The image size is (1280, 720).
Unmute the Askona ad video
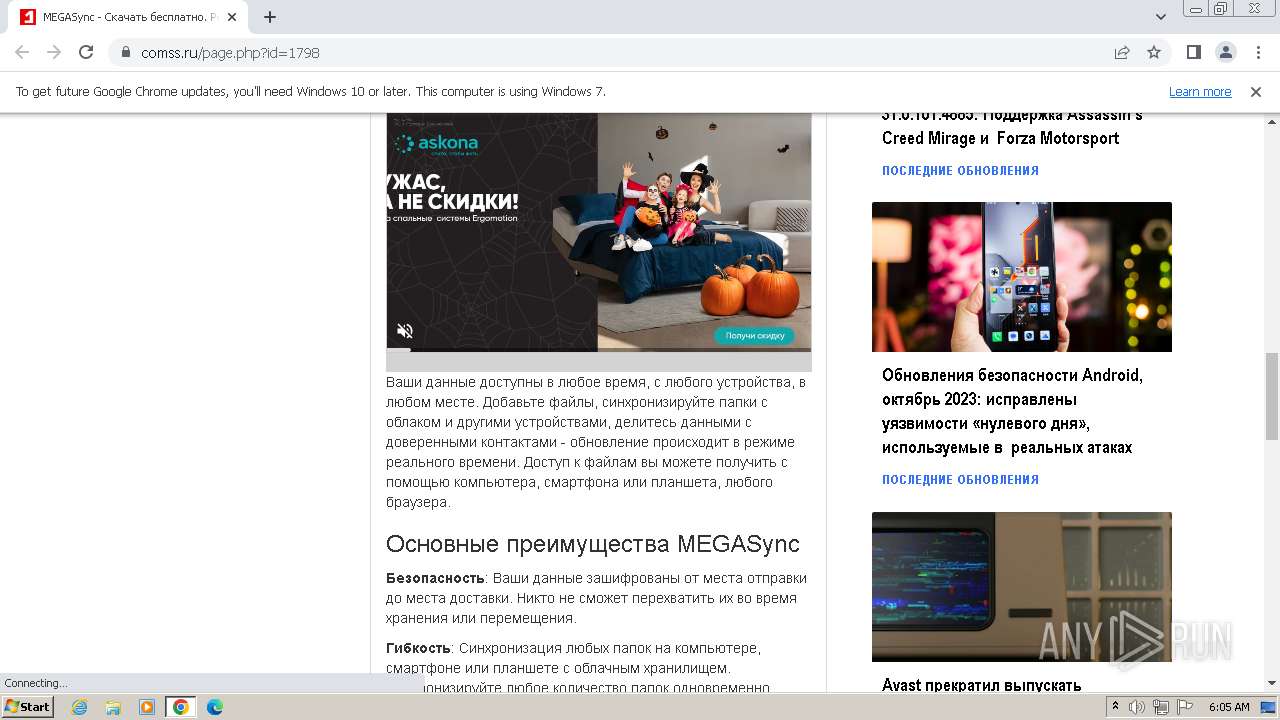[x=405, y=331]
